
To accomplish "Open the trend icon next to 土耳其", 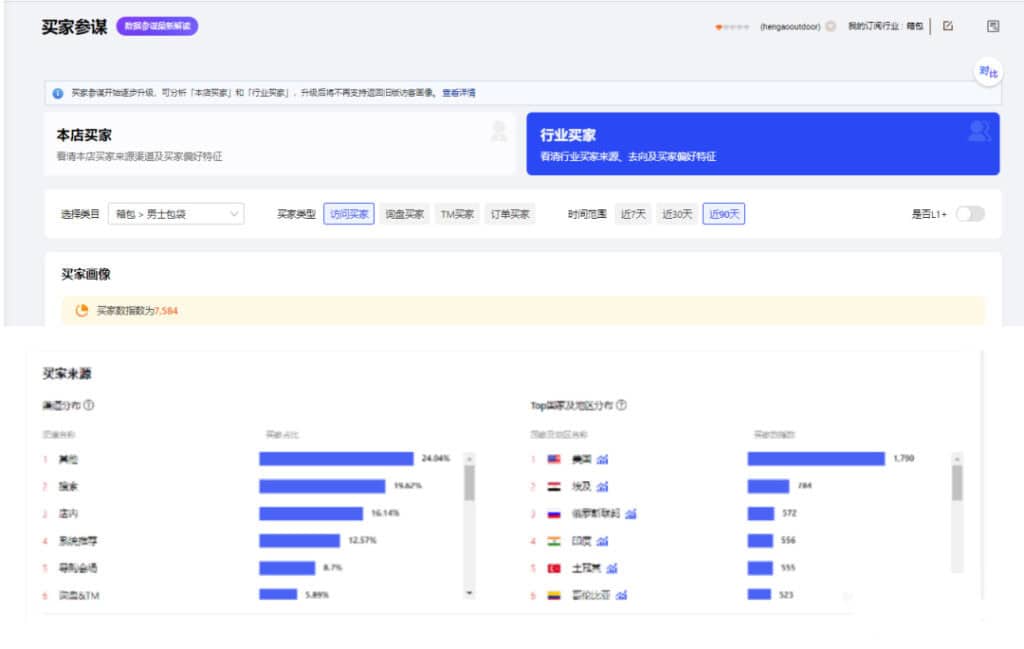I will (x=611, y=568).
